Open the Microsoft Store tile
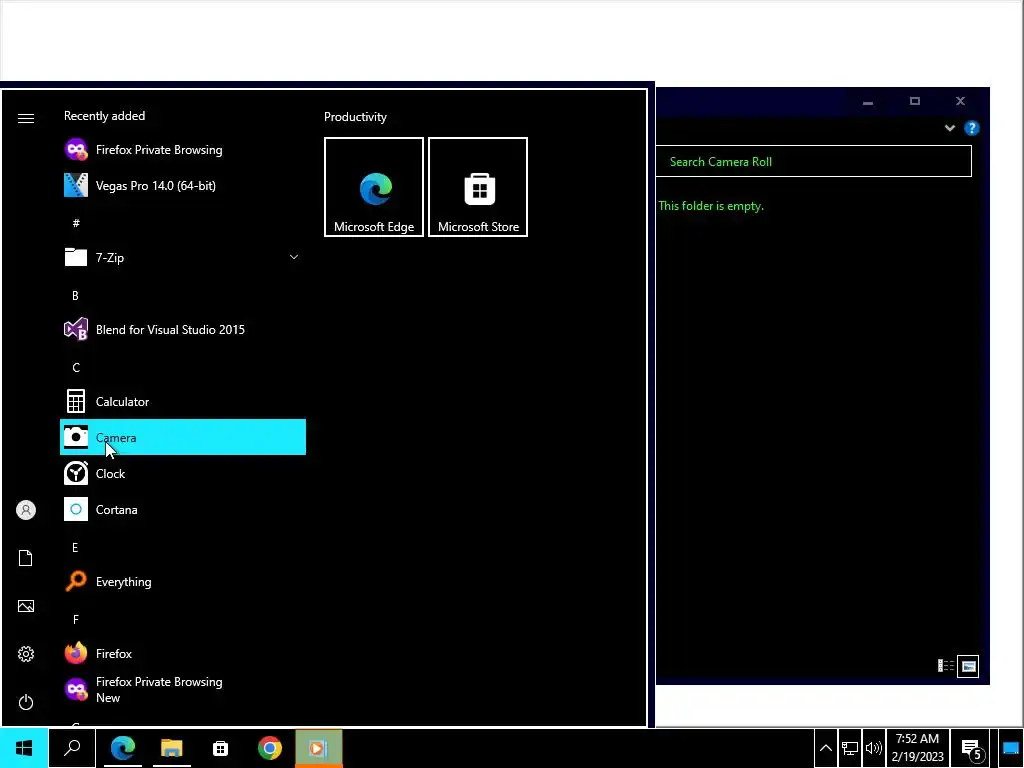This screenshot has height=768, width=1024. [x=478, y=187]
